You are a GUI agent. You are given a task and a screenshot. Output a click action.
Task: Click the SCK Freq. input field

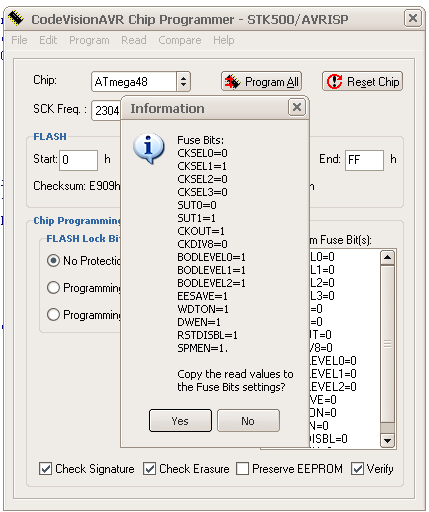[106, 110]
